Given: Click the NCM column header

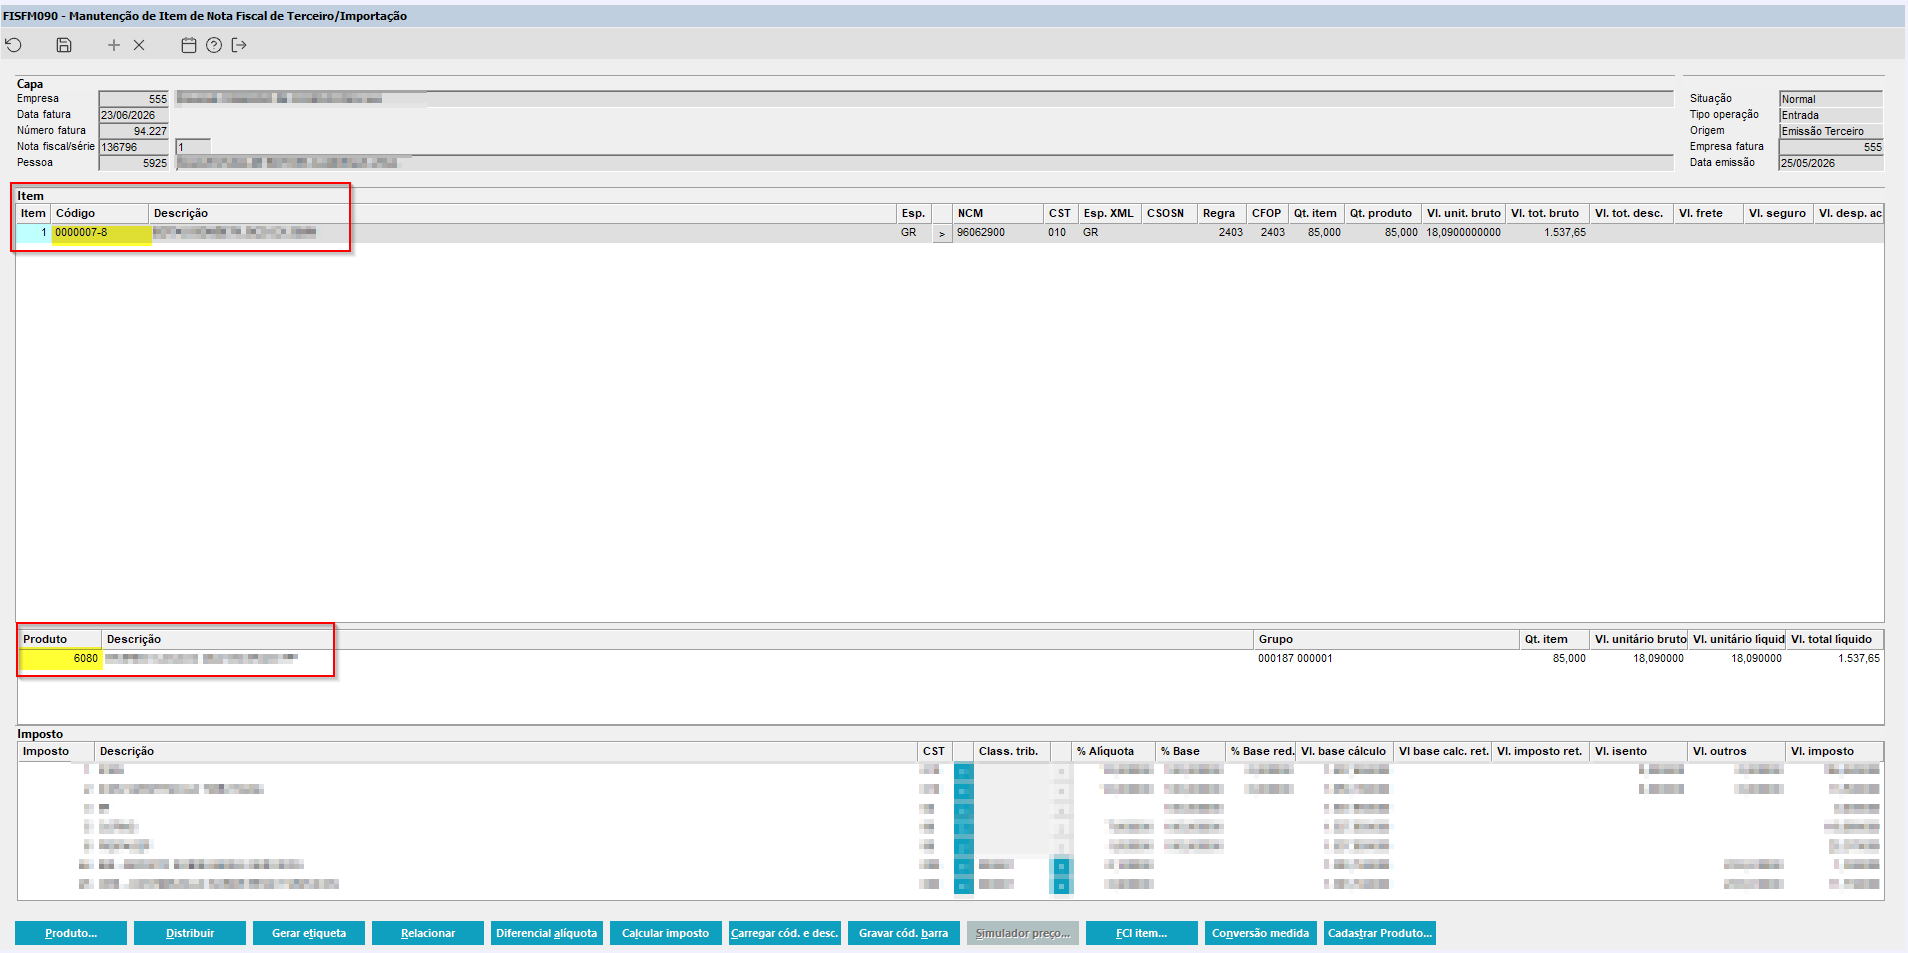Looking at the screenshot, I should point(997,213).
